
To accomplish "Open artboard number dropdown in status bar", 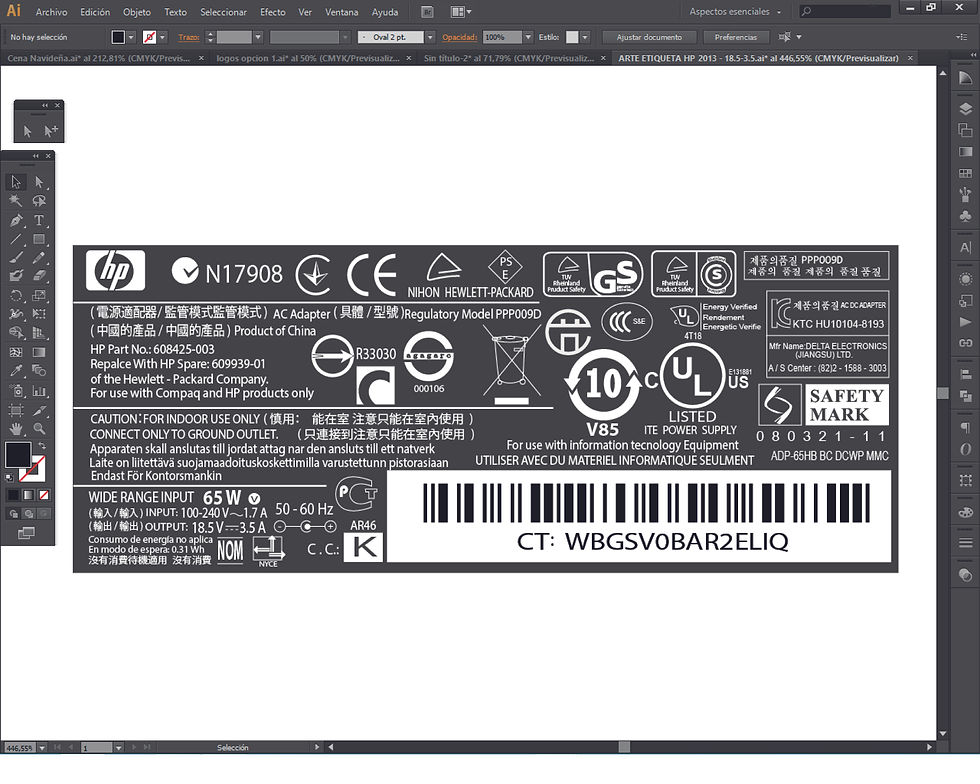I will pos(118,747).
